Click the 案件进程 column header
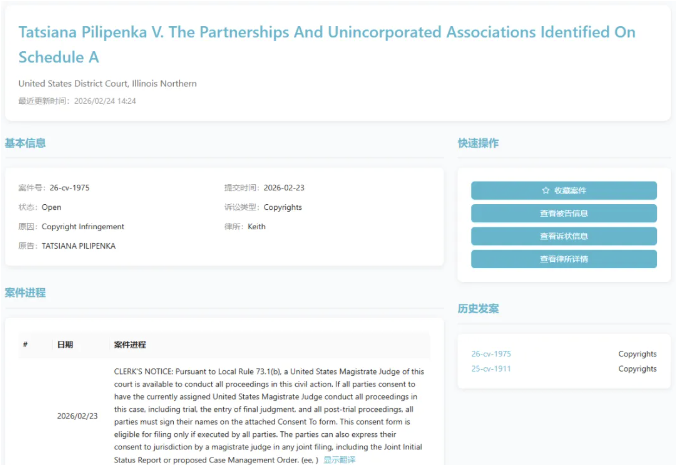 pos(130,344)
